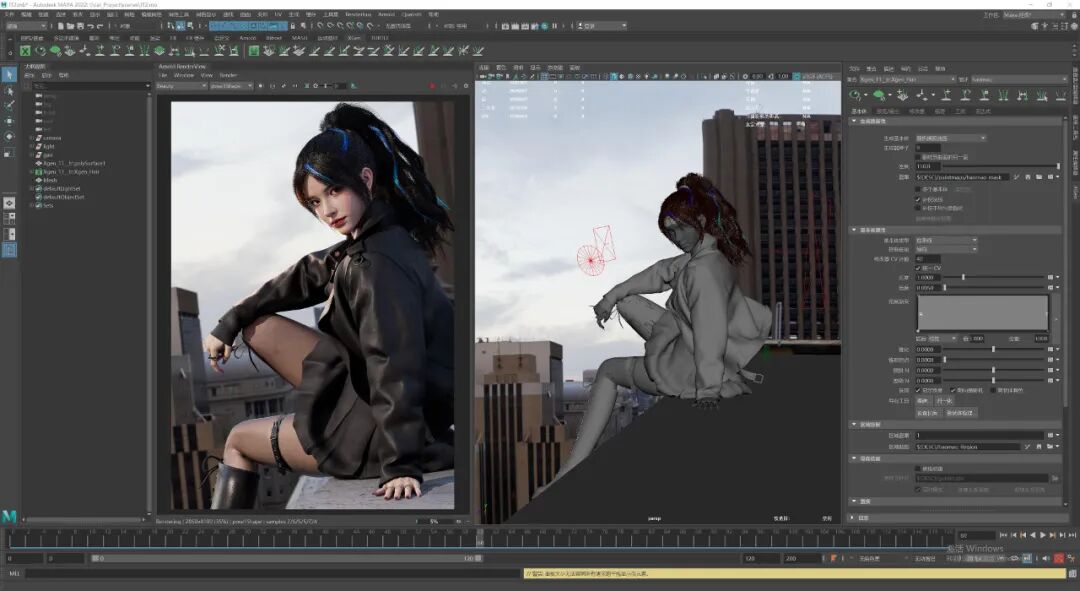Image resolution: width=1080 pixels, height=591 pixels.
Task: Open camera shape dropdown in Arnold RenderView
Action: tap(231, 86)
